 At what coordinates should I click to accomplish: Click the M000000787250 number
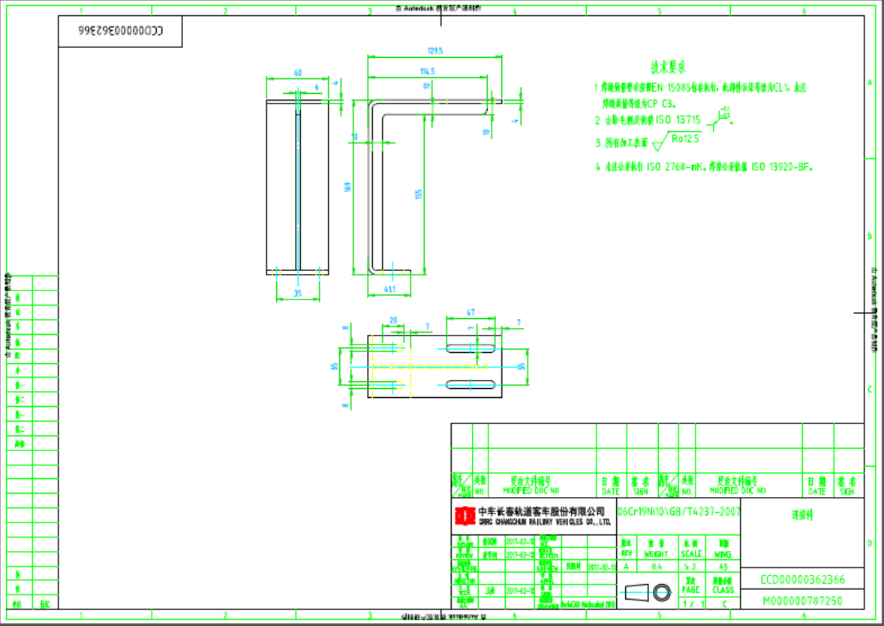click(802, 601)
